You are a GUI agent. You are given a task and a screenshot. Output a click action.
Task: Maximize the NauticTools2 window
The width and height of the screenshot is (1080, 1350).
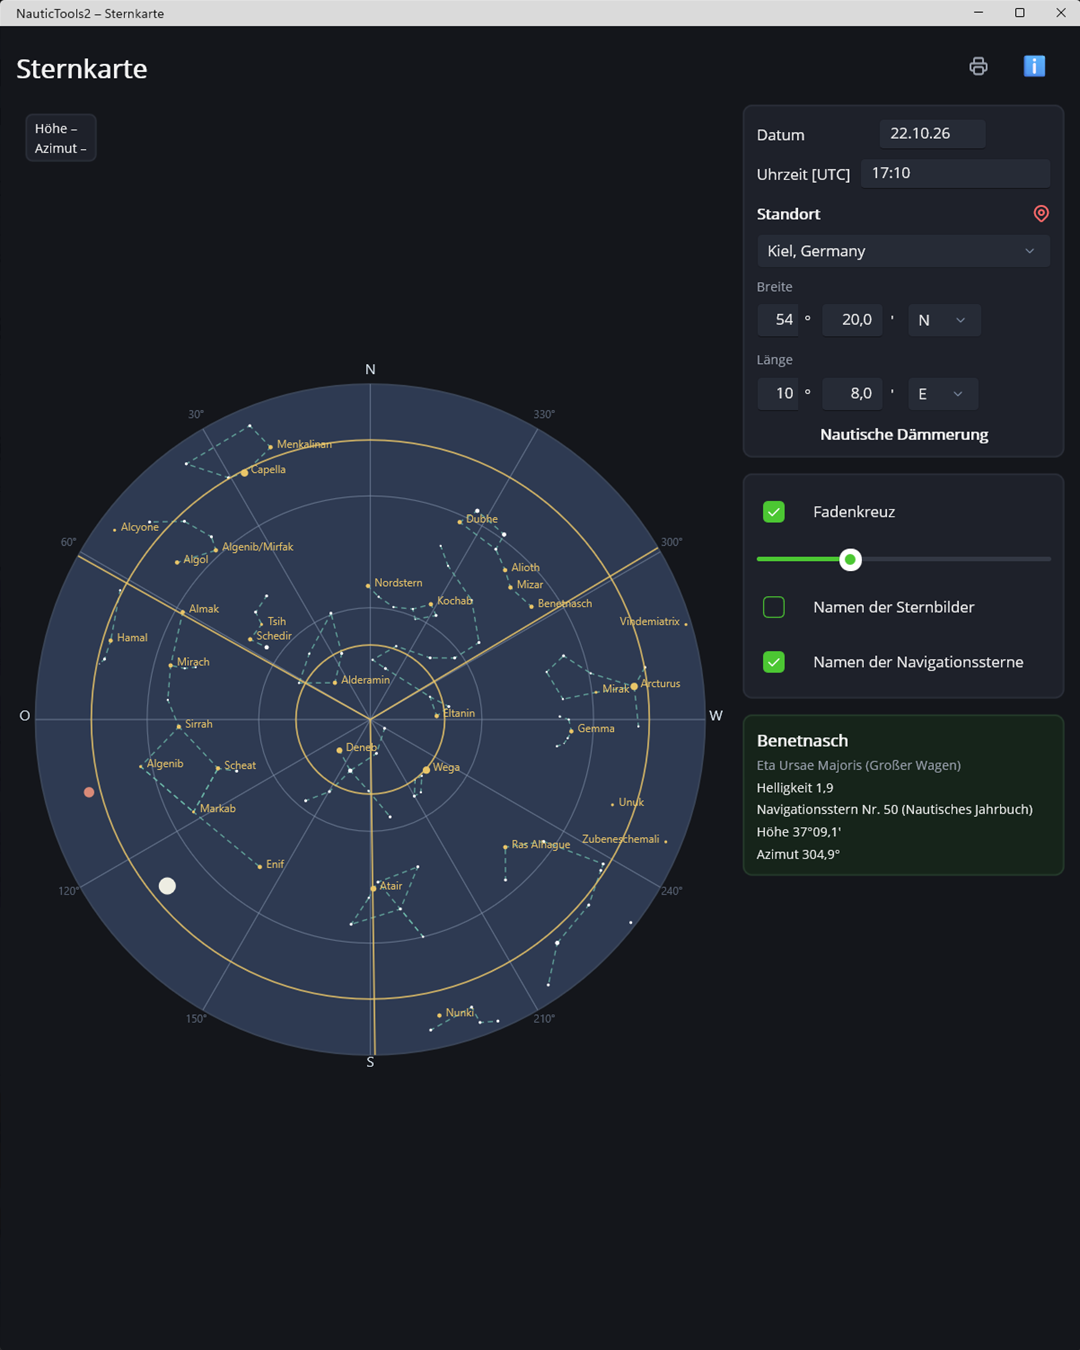click(1019, 13)
